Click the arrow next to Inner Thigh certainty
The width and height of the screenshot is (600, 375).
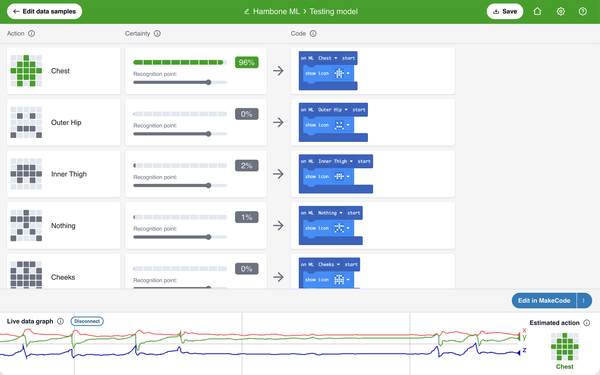[279, 174]
